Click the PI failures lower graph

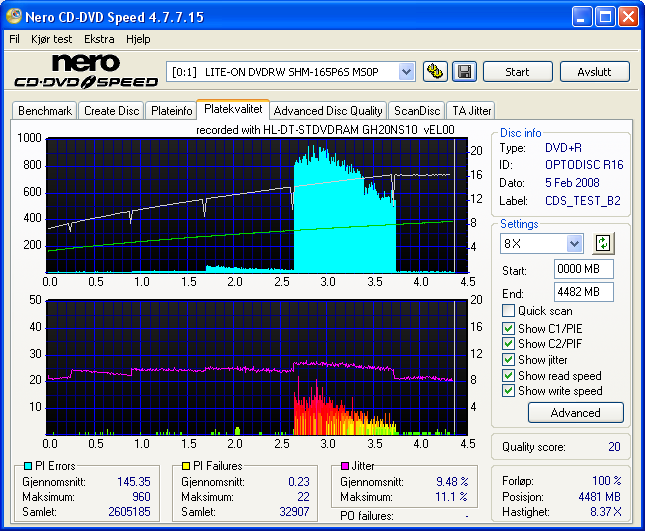click(x=257, y=367)
